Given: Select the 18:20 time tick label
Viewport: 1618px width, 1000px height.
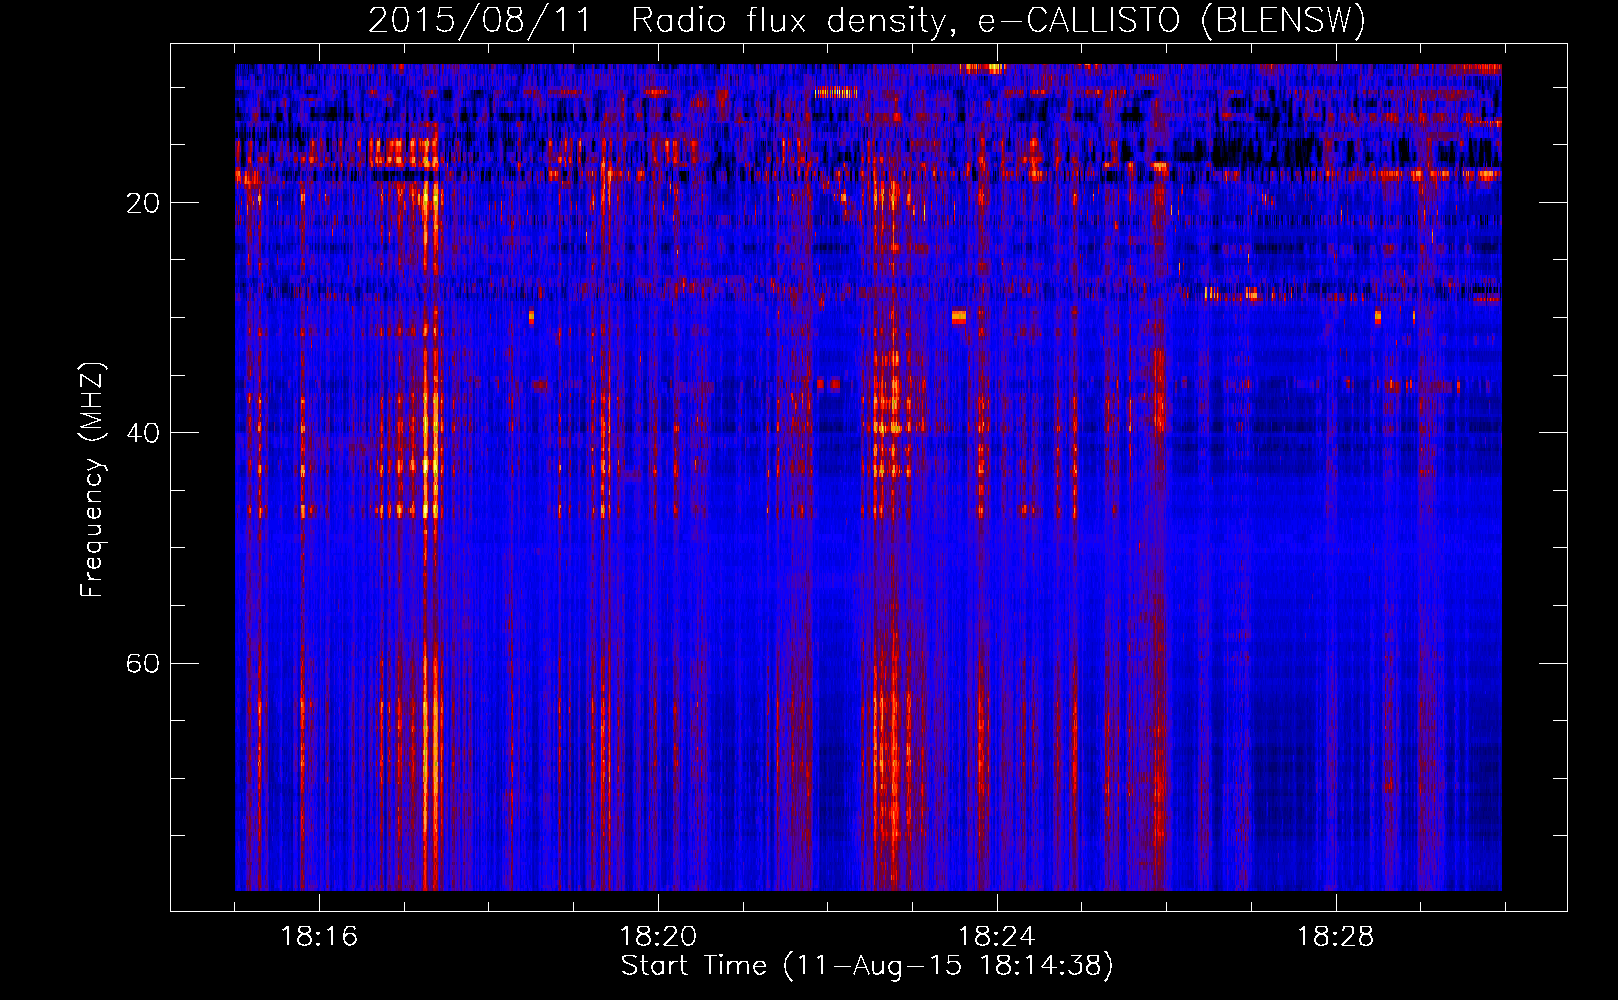Looking at the screenshot, I should click(x=658, y=937).
